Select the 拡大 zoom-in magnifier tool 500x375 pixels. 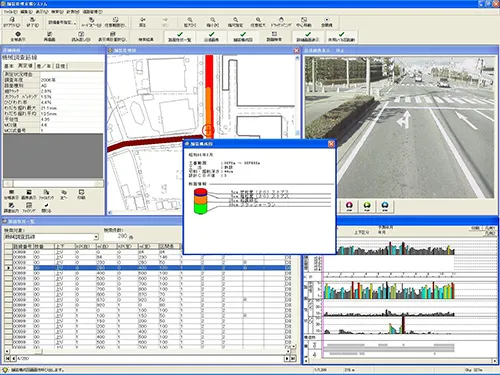[190, 22]
